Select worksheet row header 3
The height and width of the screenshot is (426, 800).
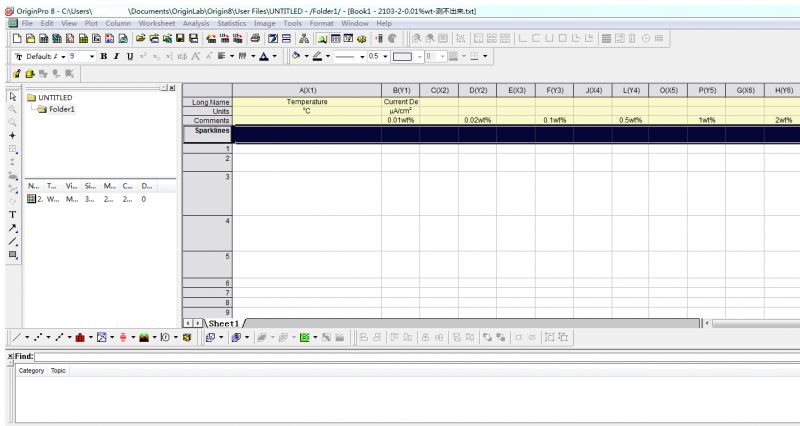pyautogui.click(x=207, y=193)
